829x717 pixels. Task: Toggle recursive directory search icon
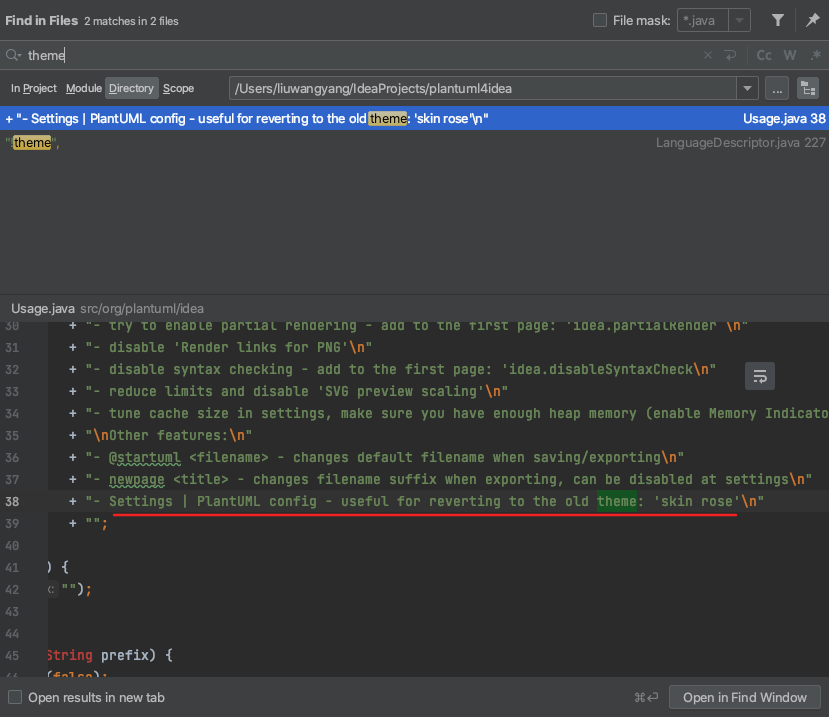[x=807, y=89]
